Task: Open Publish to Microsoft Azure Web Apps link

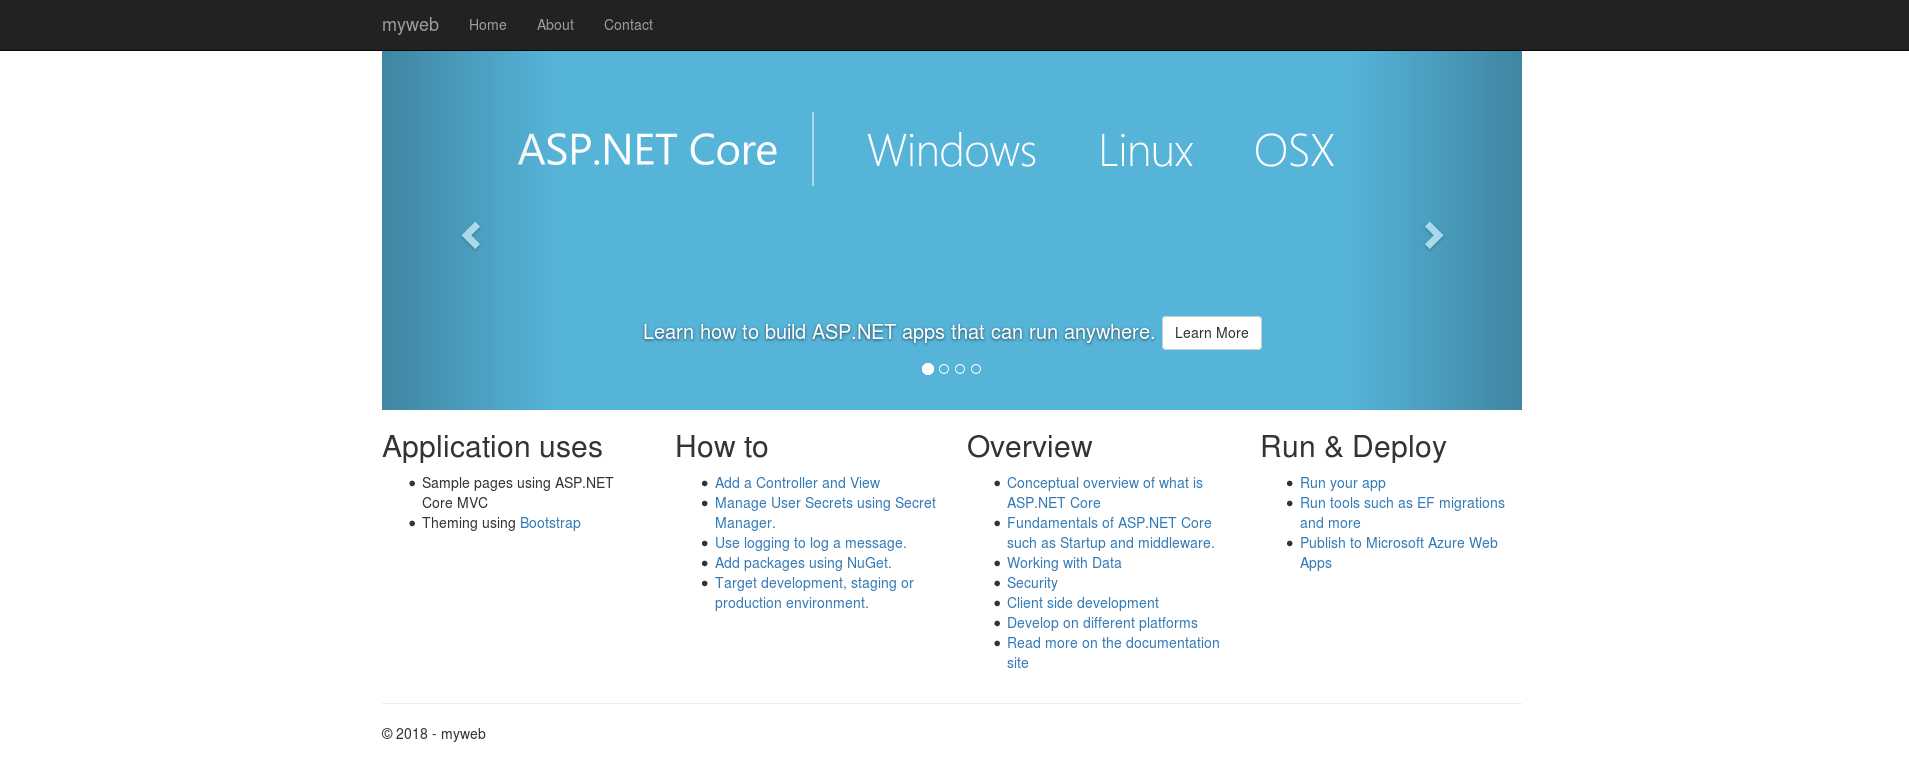Action: 1398,553
